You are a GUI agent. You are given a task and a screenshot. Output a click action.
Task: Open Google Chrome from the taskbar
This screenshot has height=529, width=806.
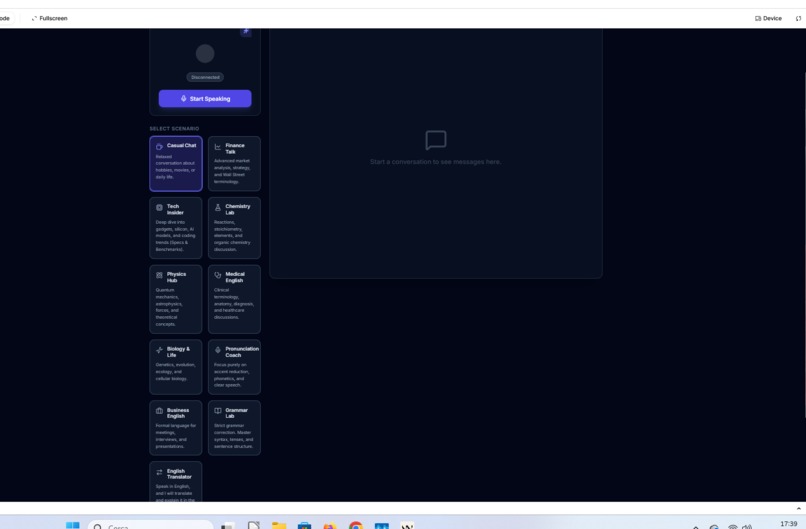(356, 526)
